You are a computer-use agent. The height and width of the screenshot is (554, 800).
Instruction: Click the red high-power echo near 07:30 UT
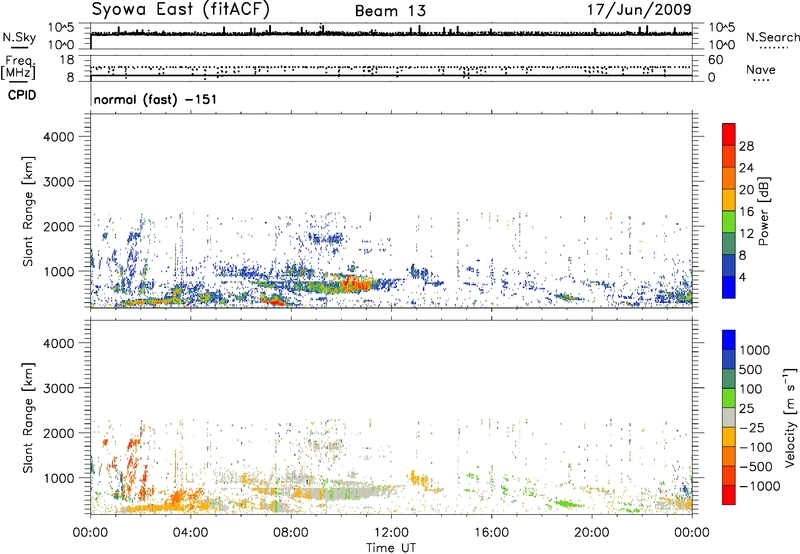pyautogui.click(x=274, y=301)
